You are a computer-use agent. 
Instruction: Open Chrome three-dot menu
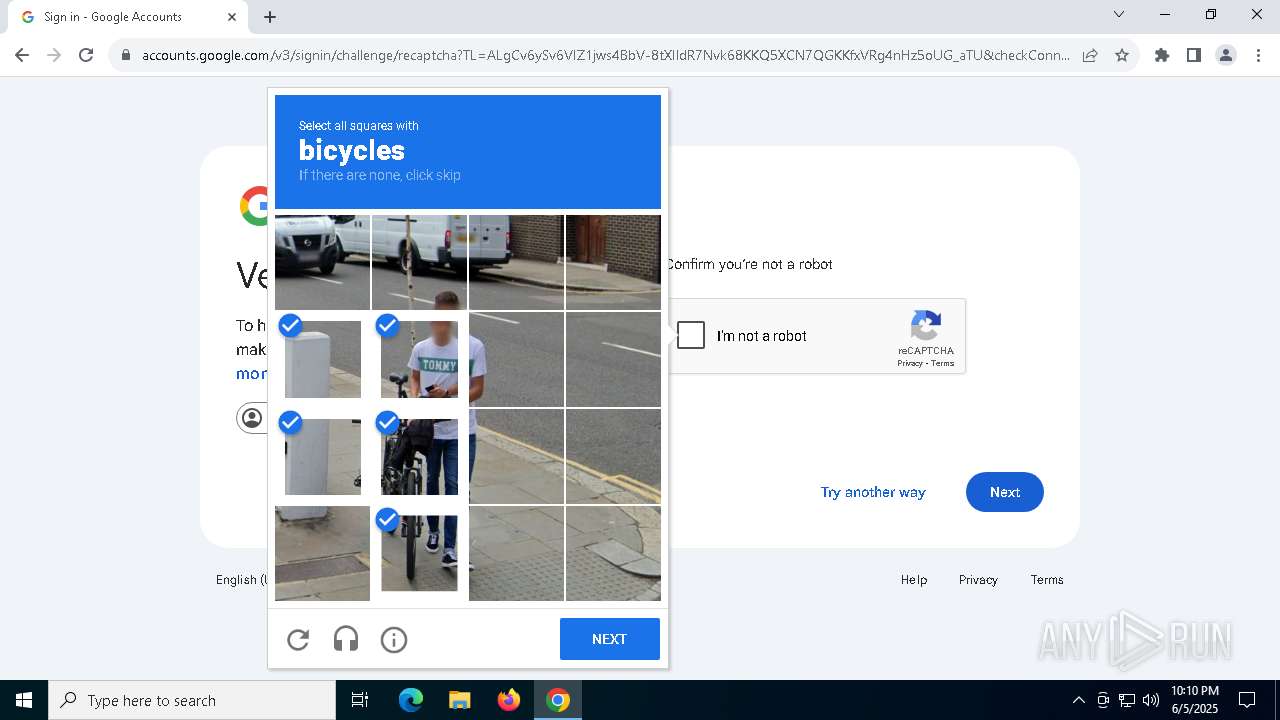[x=1258, y=55]
